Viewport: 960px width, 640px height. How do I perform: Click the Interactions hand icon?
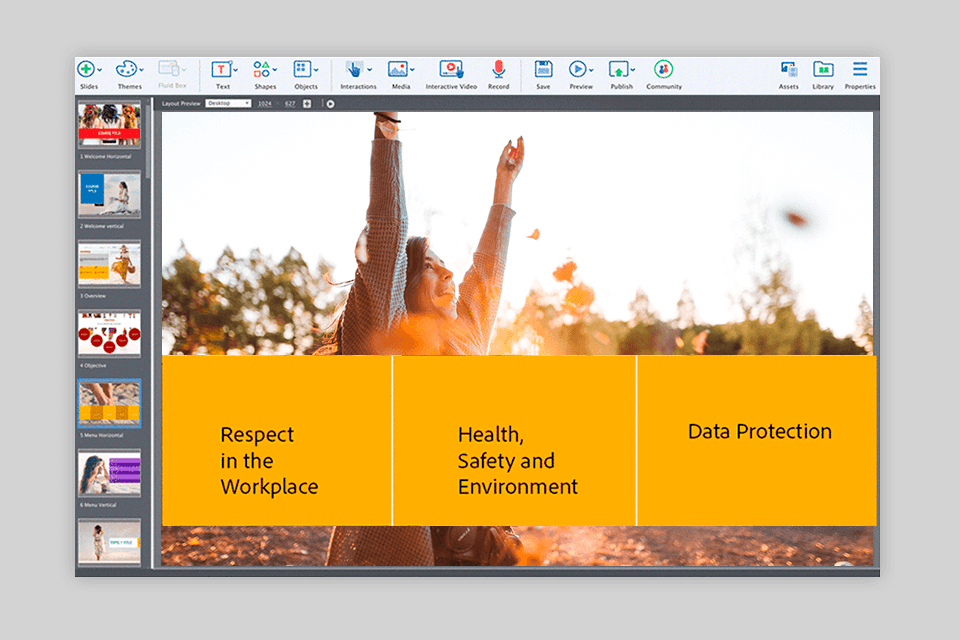point(354,69)
